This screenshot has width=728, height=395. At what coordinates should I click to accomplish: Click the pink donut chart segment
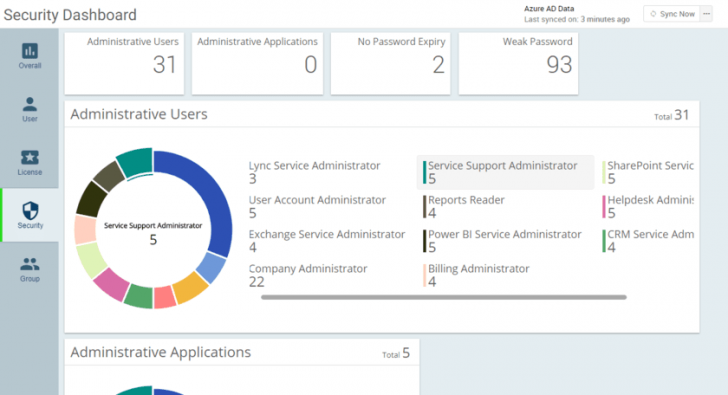(111, 284)
